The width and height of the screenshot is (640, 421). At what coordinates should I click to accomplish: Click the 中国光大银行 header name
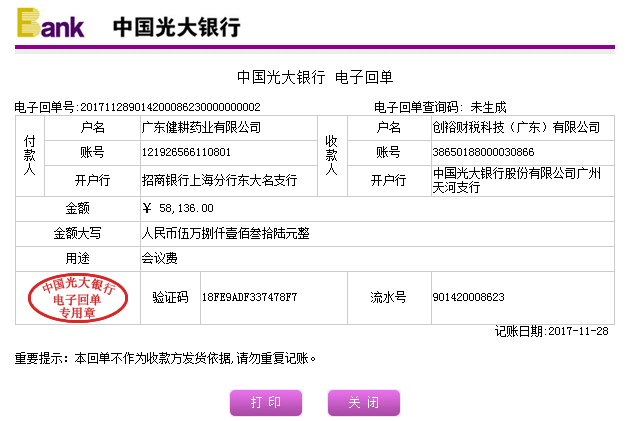point(176,27)
